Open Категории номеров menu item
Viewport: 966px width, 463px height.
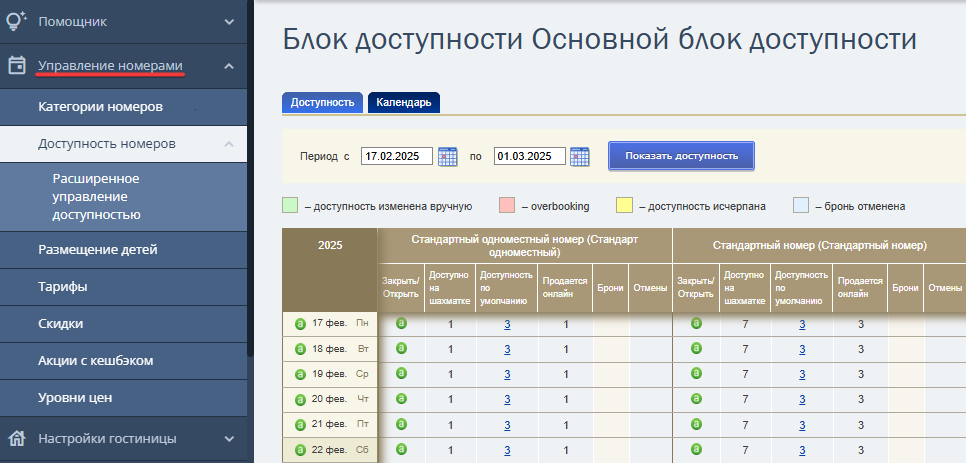click(x=123, y=107)
